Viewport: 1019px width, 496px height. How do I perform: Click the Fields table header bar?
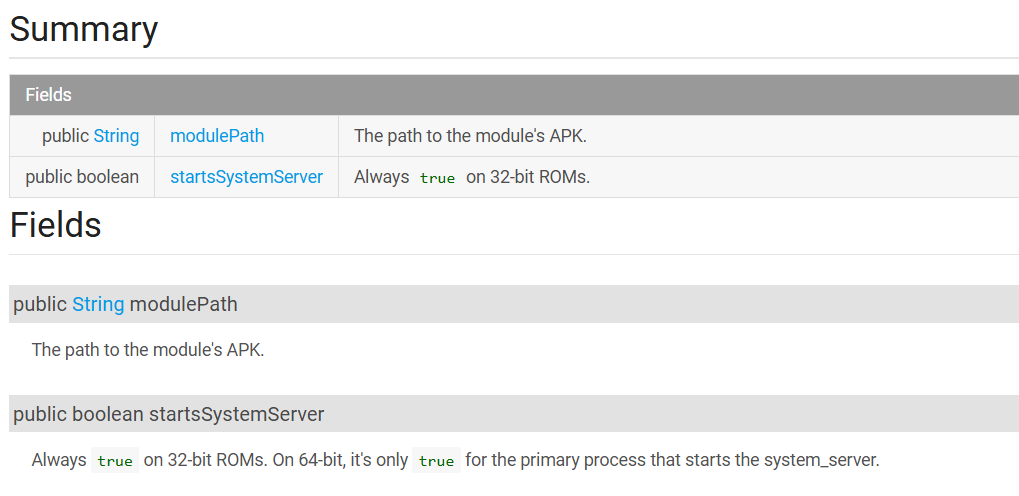514,95
